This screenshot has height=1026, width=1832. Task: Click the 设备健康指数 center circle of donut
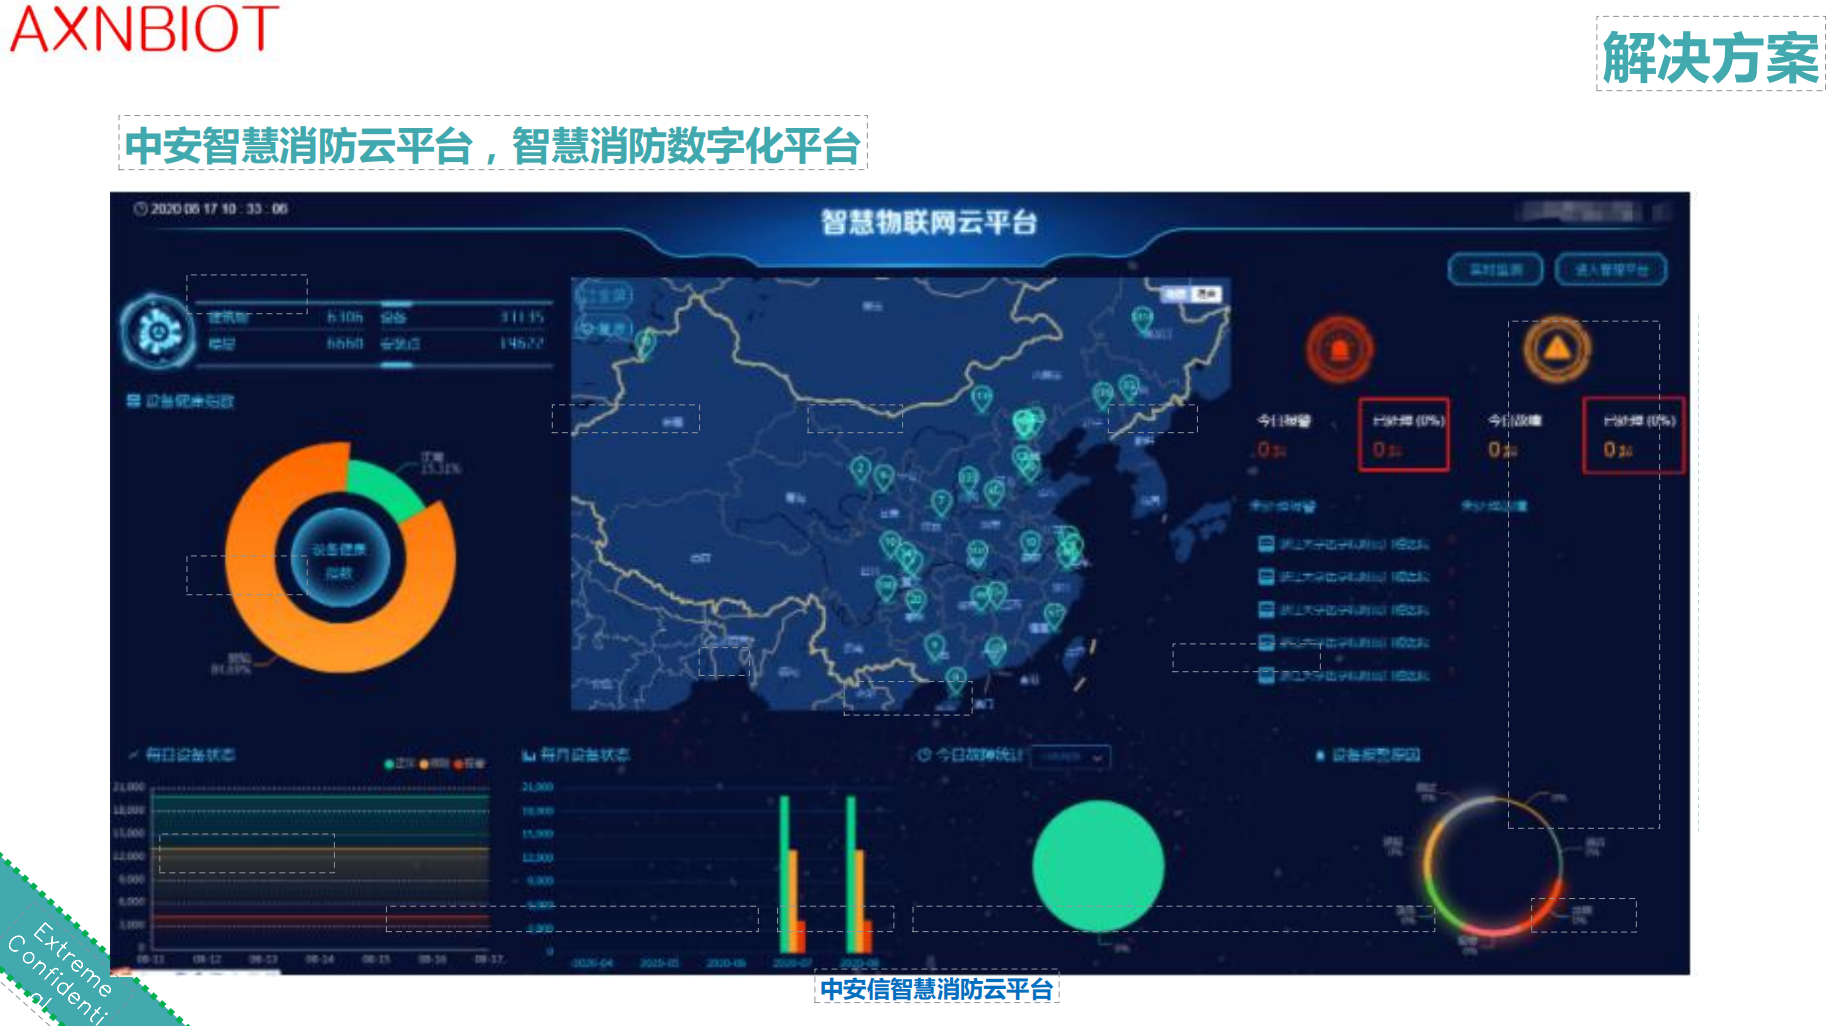pos(340,560)
